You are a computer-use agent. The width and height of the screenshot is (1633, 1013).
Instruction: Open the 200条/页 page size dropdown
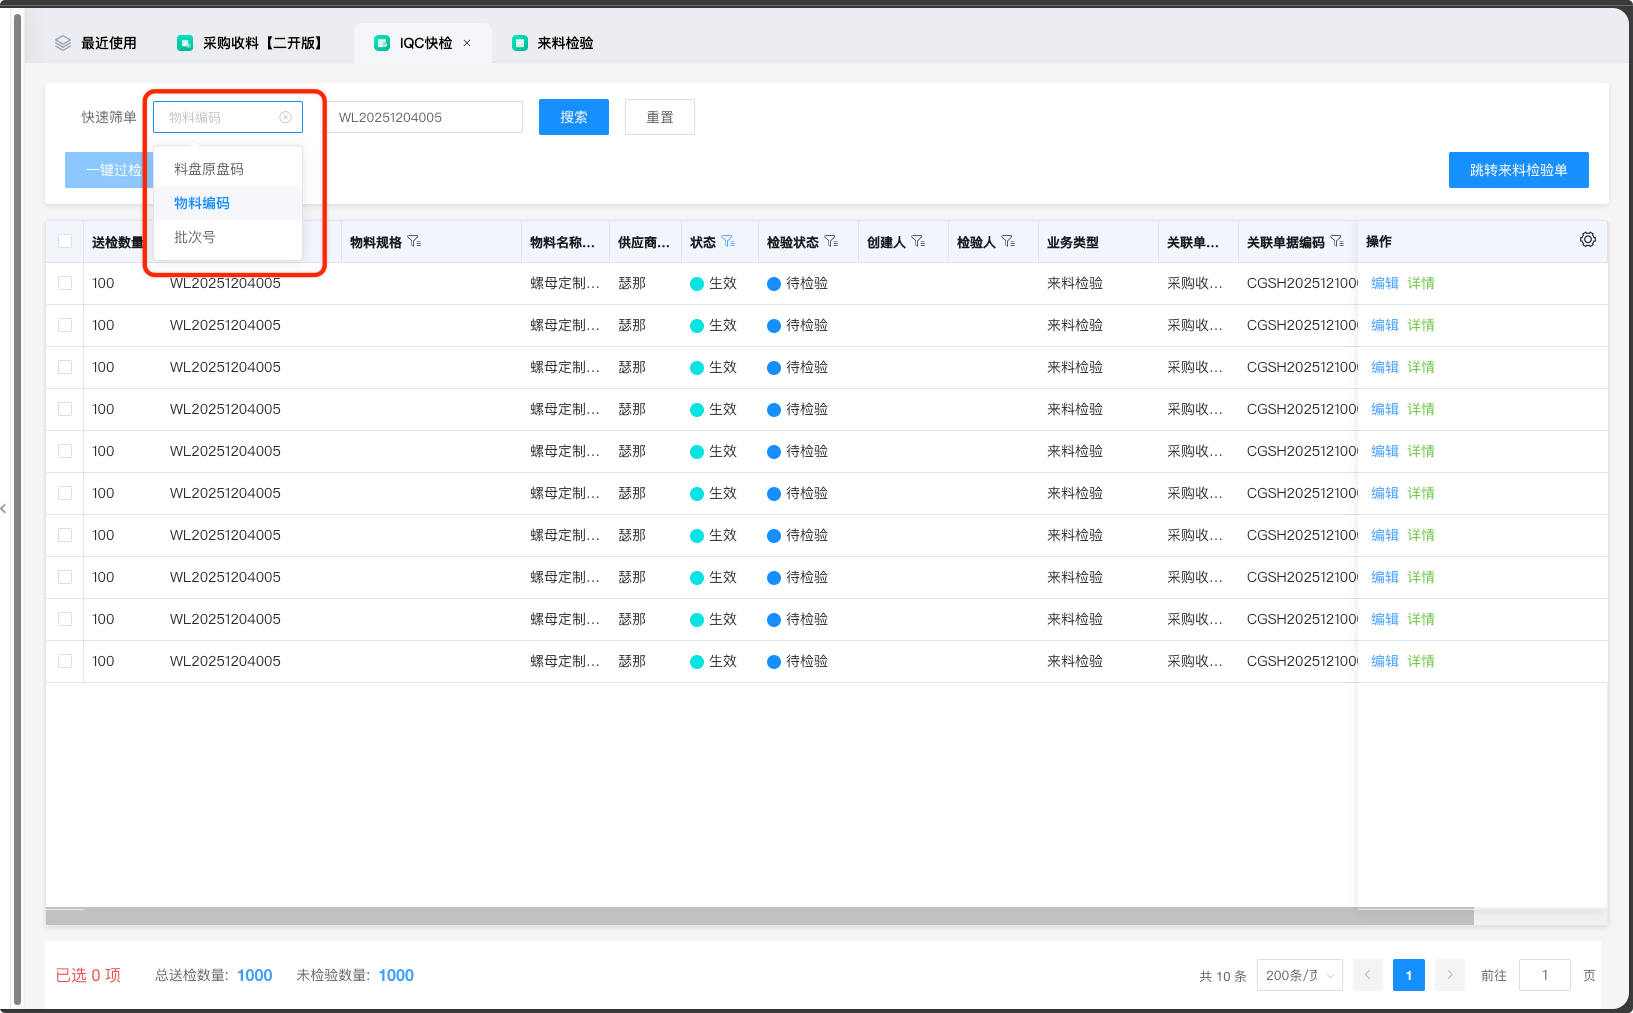click(x=1299, y=975)
